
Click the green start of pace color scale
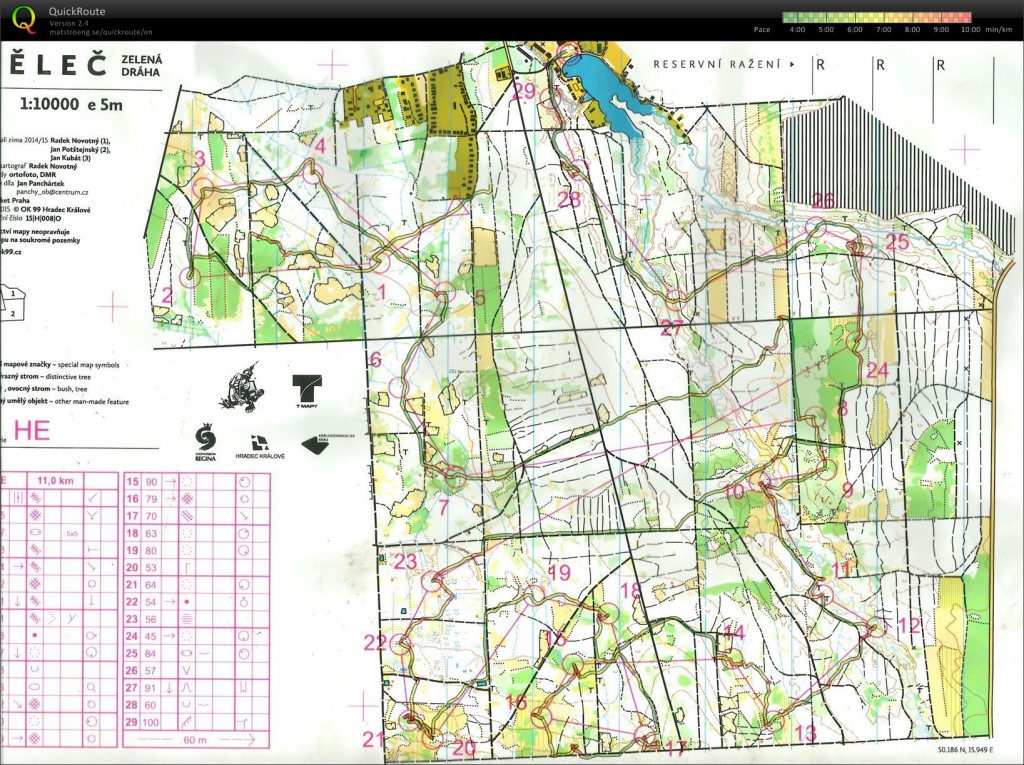pos(790,17)
